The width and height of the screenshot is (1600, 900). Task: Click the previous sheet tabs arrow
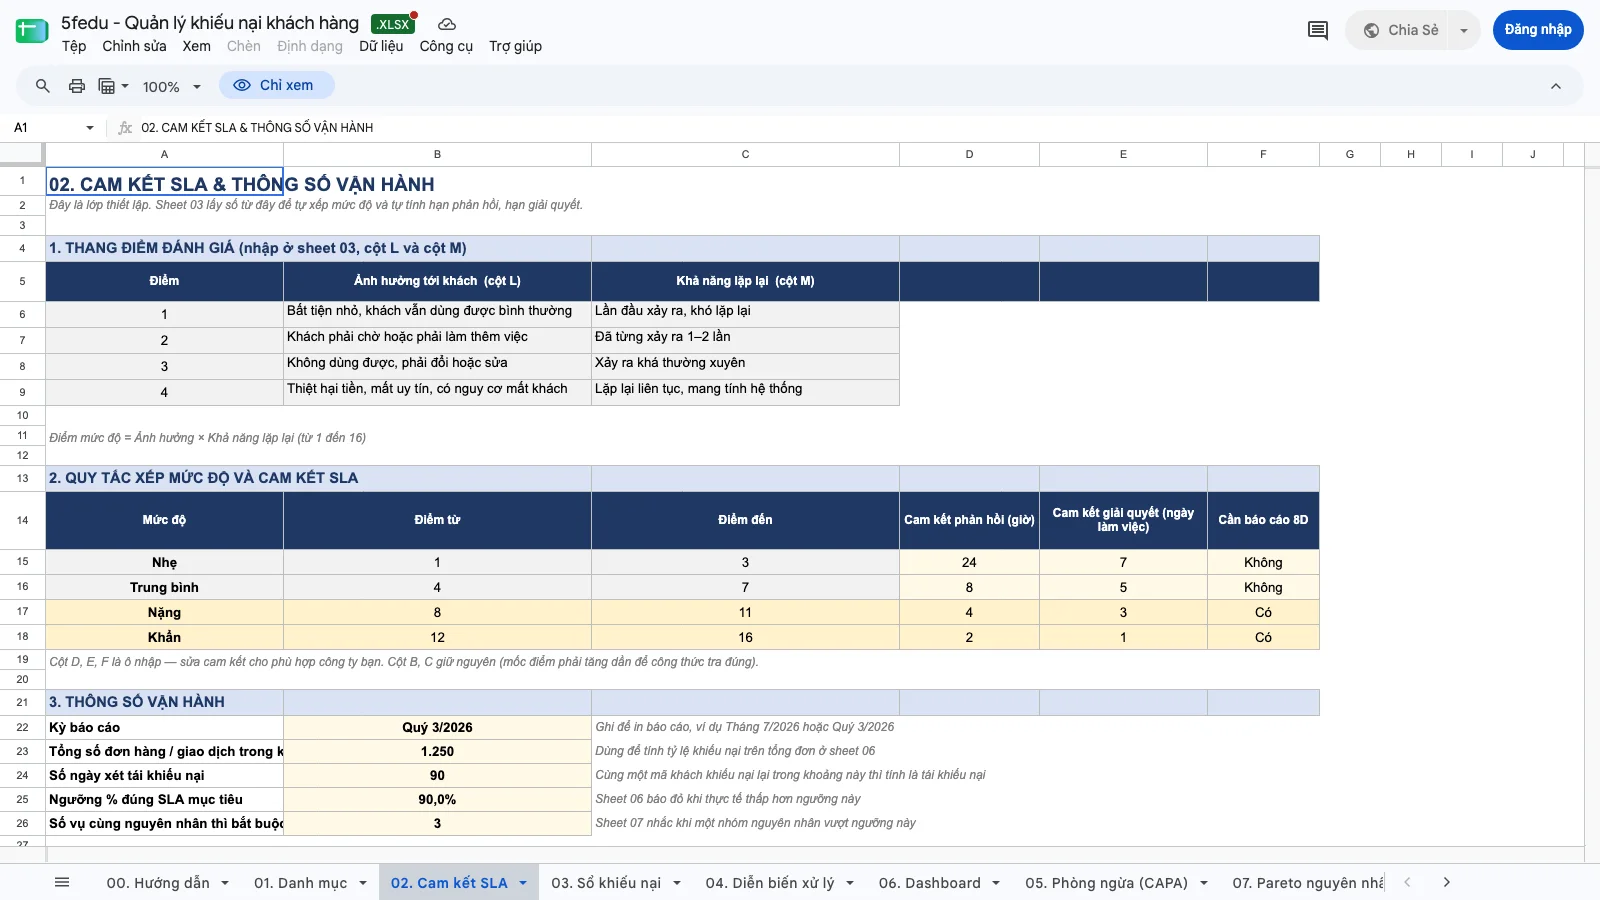1407,882
